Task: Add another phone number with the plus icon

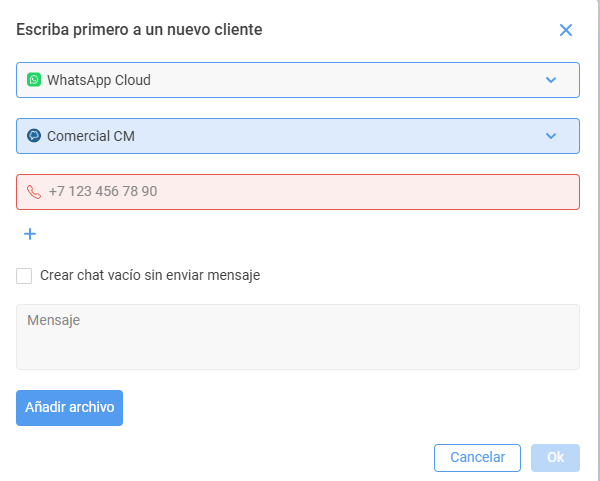Action: click(30, 234)
